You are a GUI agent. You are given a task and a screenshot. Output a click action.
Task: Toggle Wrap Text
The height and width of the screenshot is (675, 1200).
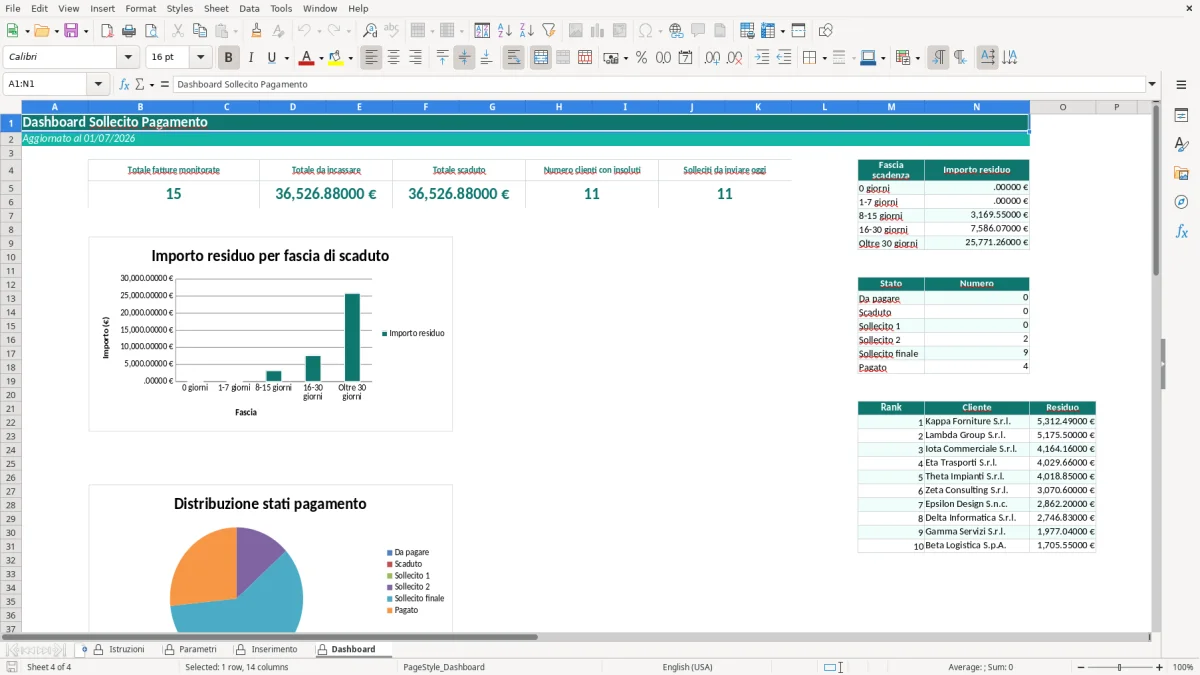(x=514, y=58)
